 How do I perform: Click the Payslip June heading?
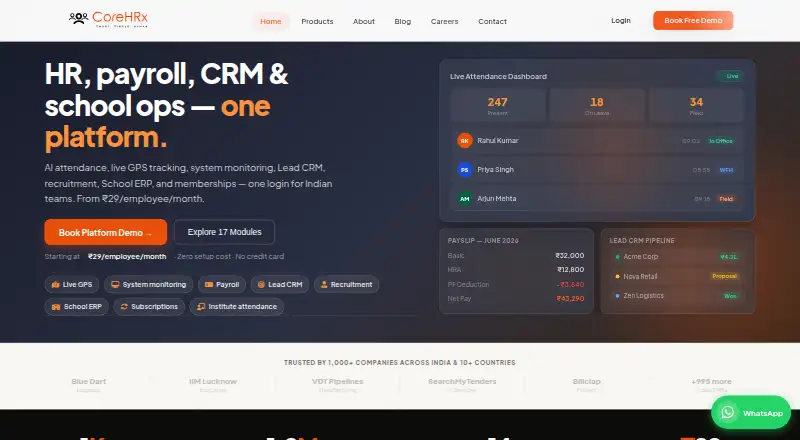[483, 240]
